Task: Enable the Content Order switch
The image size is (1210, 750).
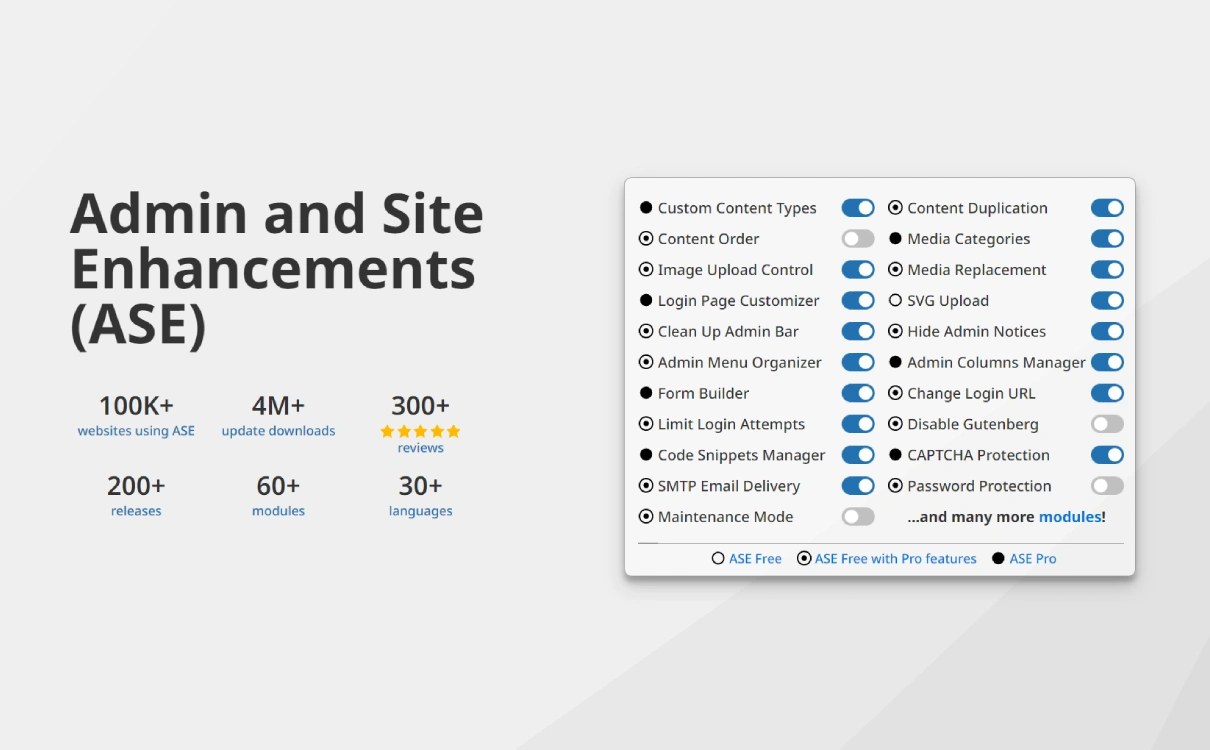Action: (858, 239)
